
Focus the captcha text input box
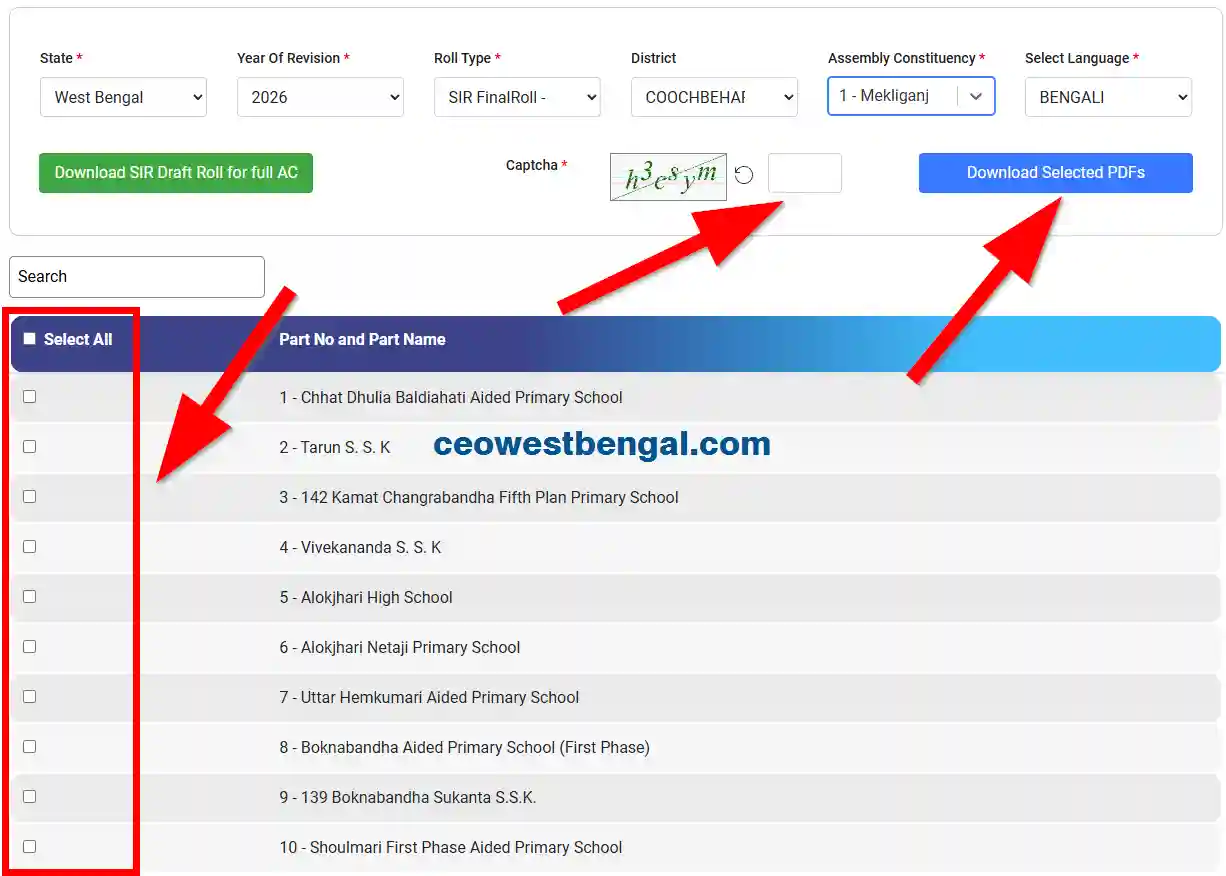[x=804, y=173]
